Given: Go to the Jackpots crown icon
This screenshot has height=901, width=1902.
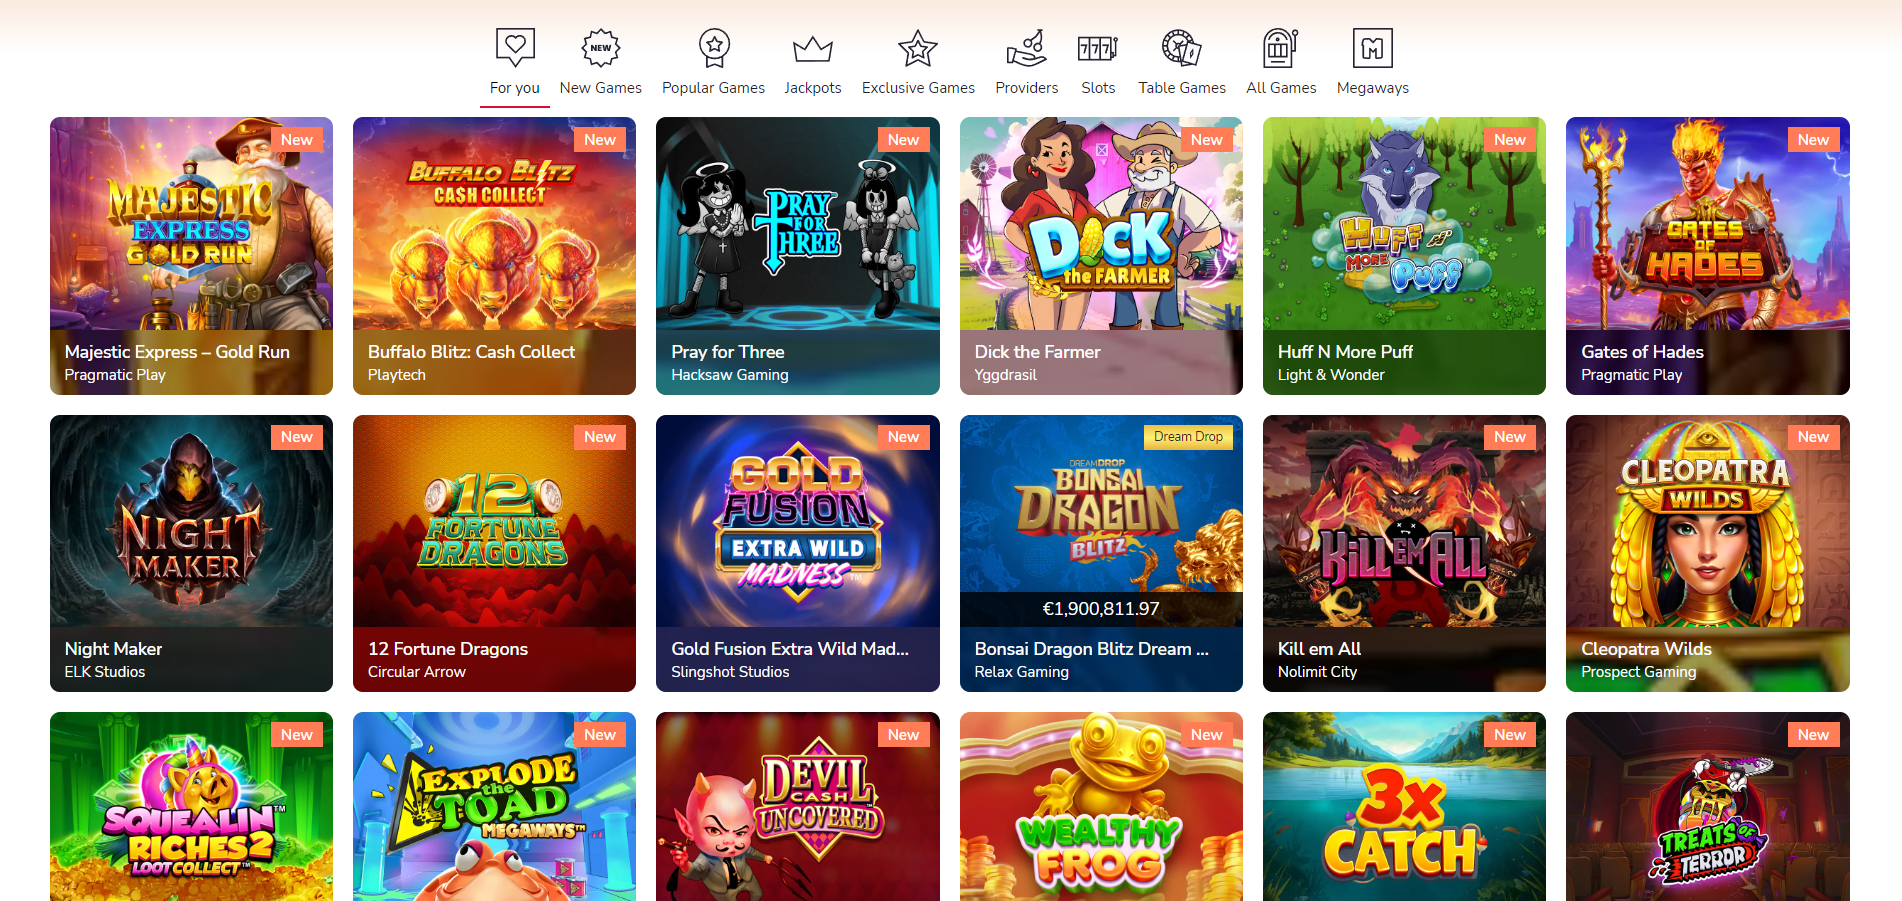Looking at the screenshot, I should point(813,49).
